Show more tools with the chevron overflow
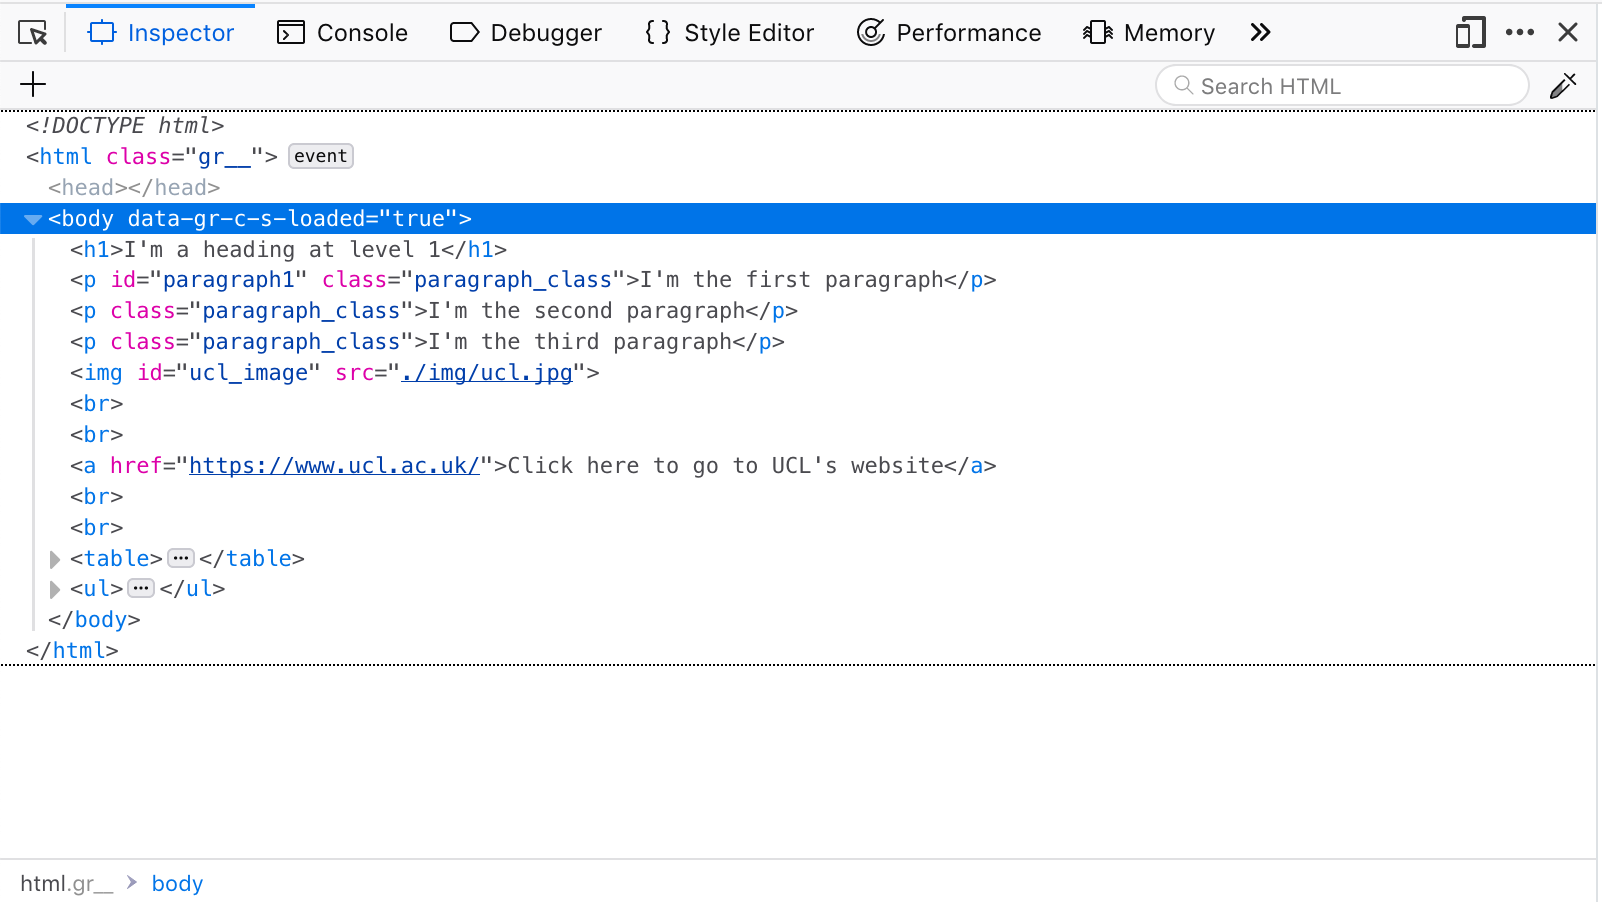Screen dimensions: 1602x902 point(1260,33)
